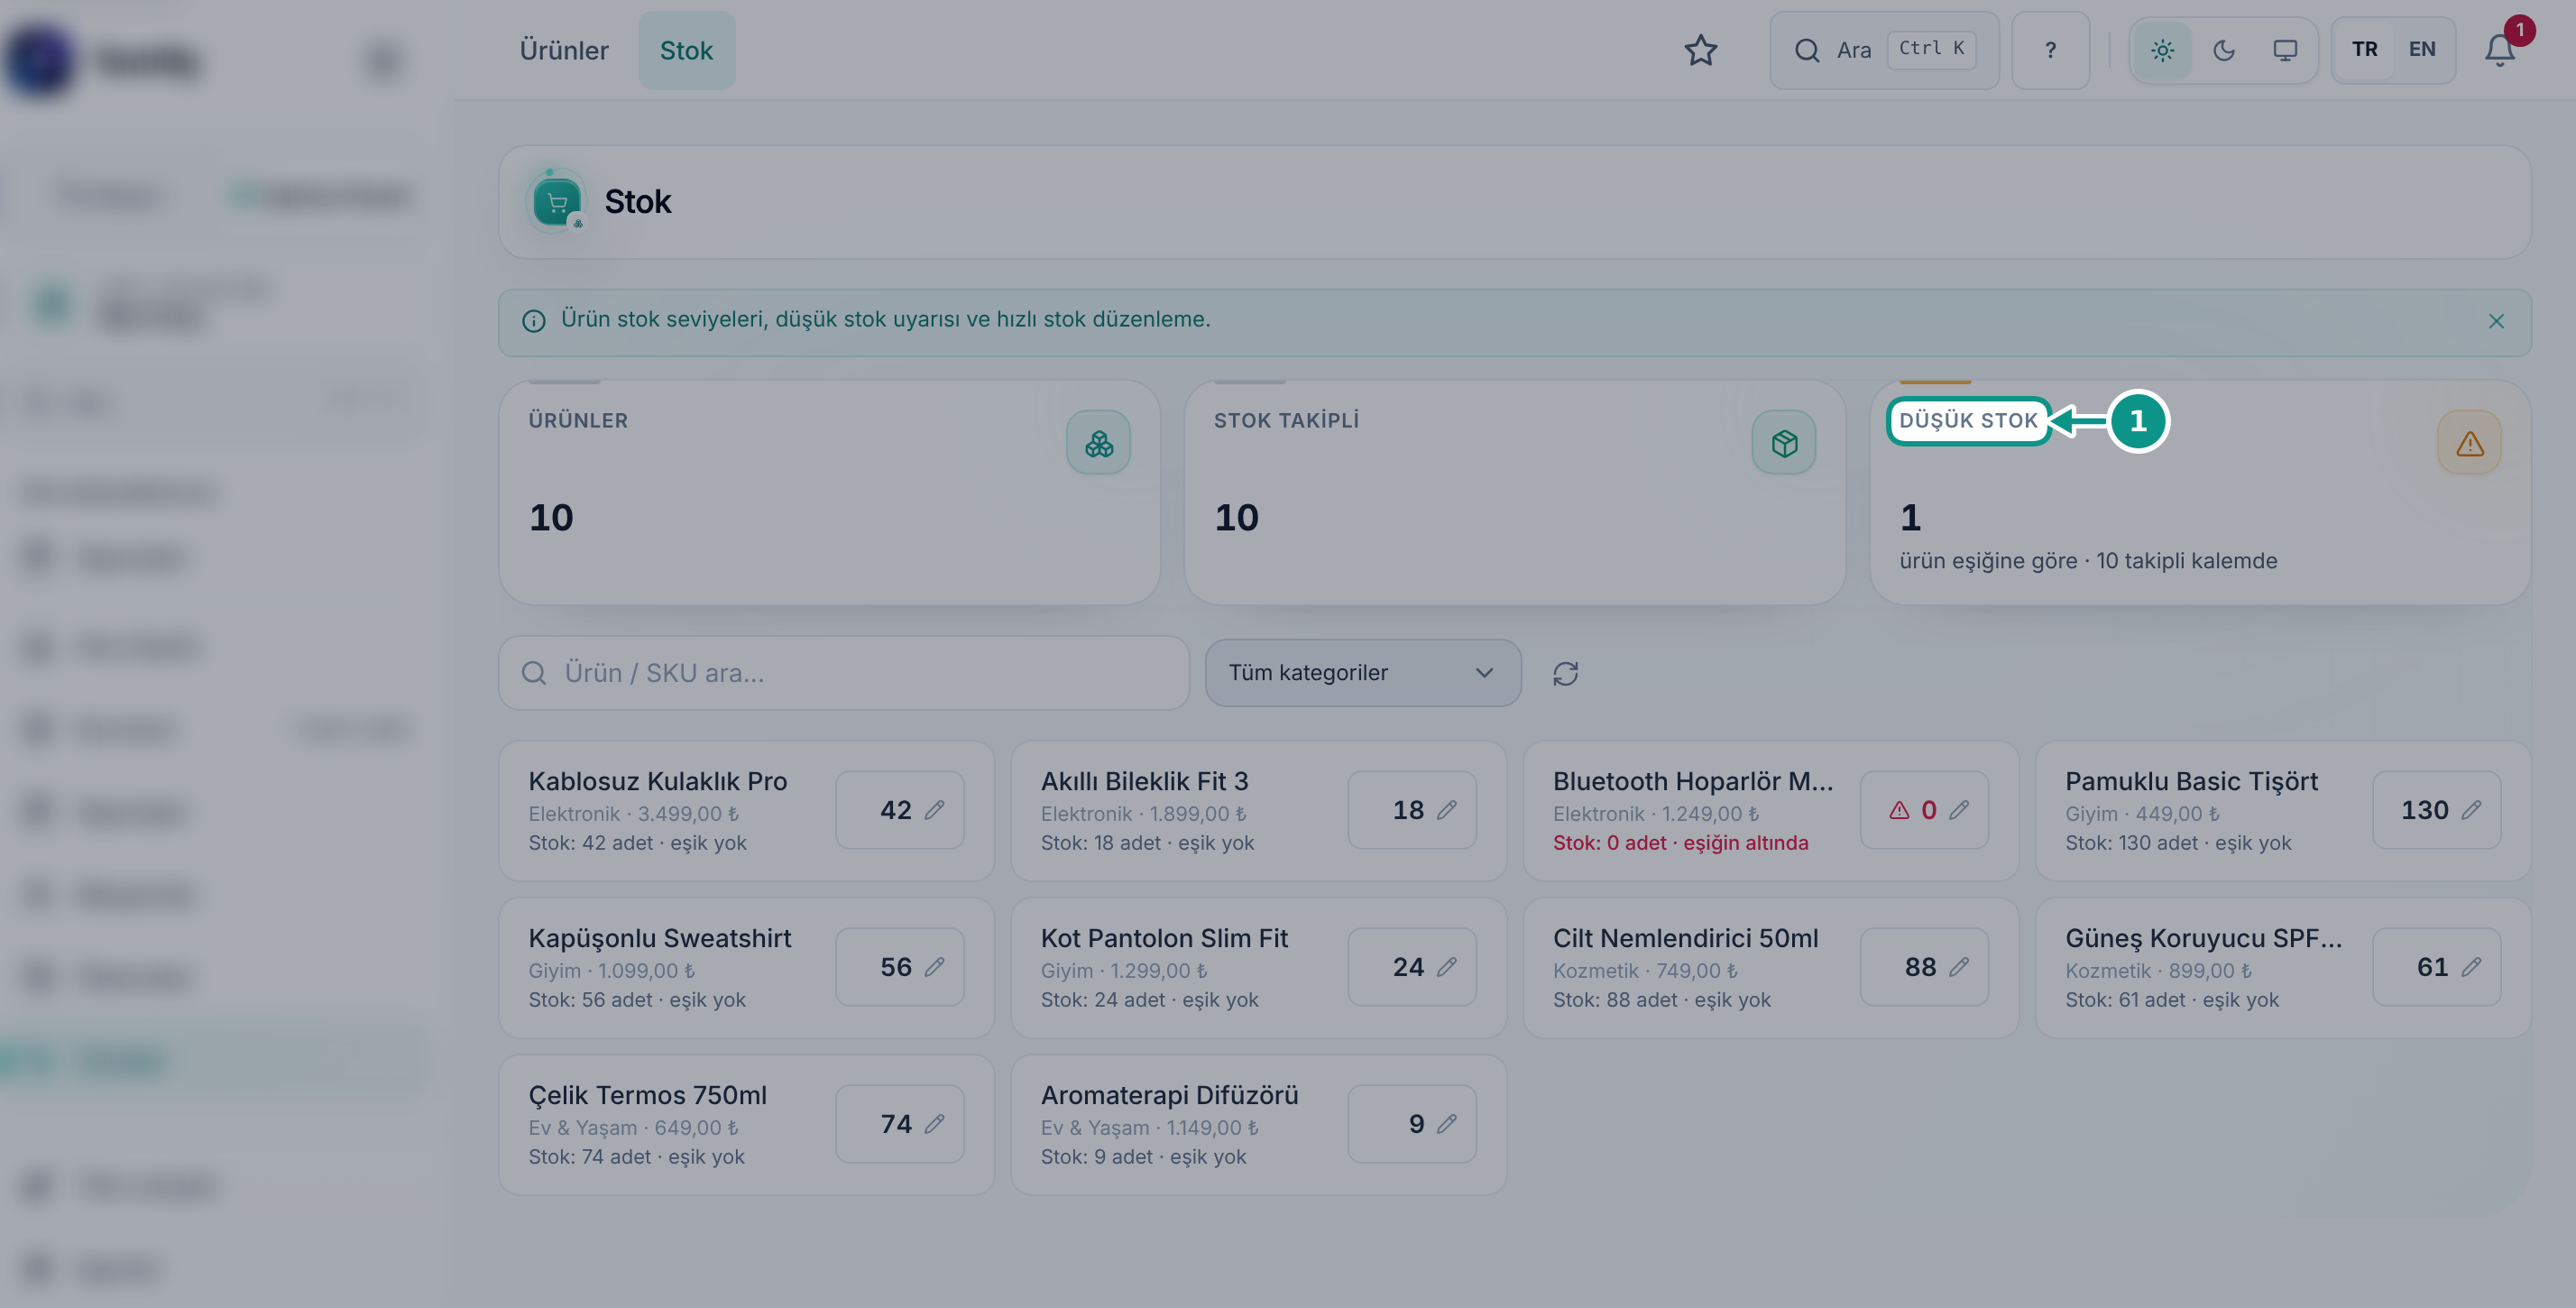Dismiss the stock info banner
2576x1308 pixels.
pos(2496,321)
